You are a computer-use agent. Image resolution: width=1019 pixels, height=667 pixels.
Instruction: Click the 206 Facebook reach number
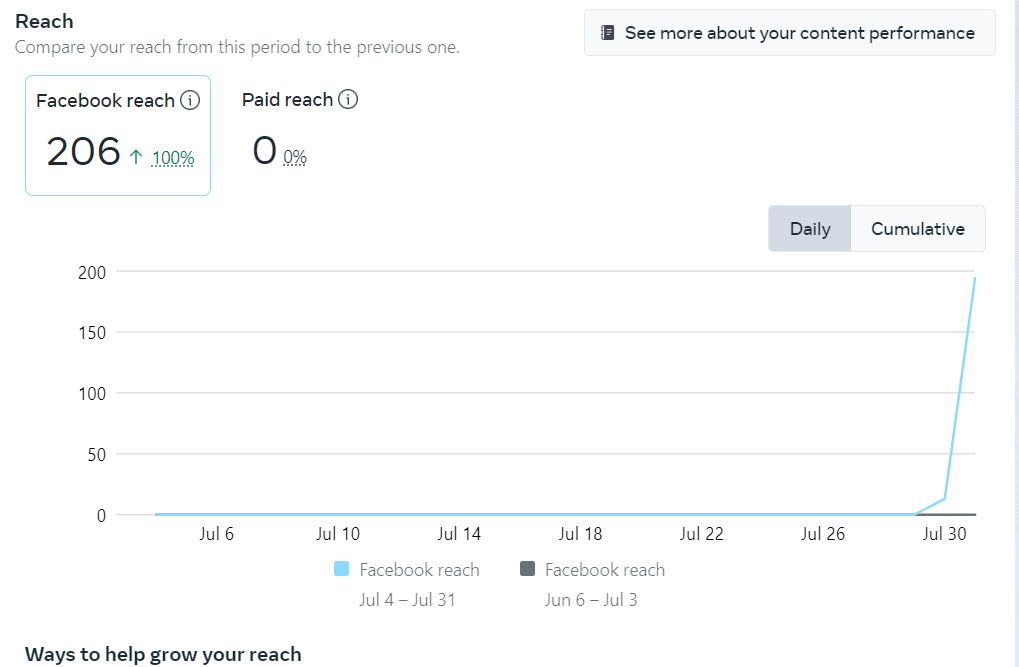[83, 152]
